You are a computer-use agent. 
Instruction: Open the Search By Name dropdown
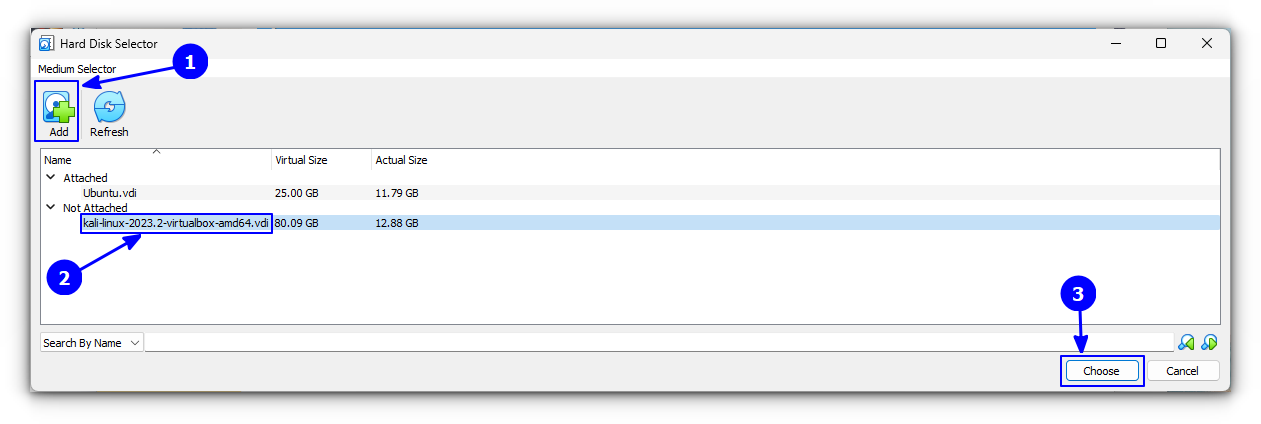92,343
